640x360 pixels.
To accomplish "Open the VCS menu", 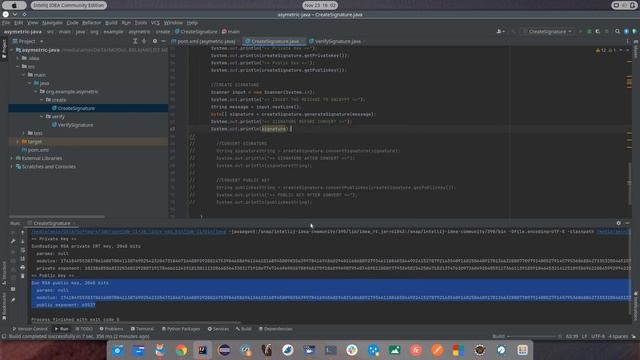I will pyautogui.click(x=156, y=23).
